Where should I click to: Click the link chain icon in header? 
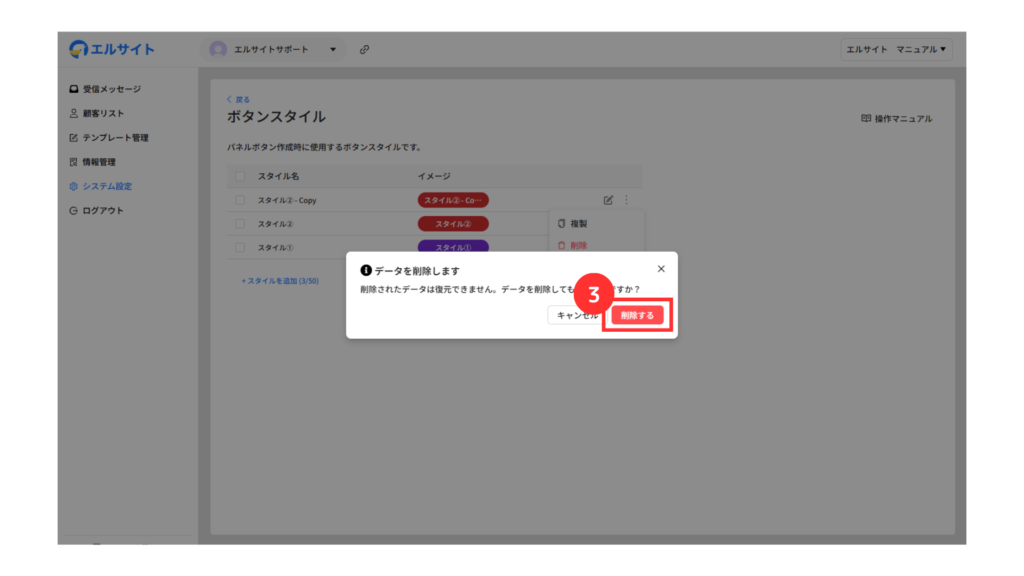pos(364,49)
